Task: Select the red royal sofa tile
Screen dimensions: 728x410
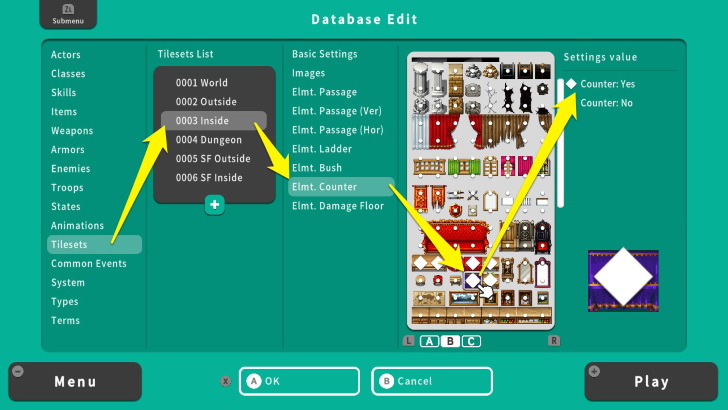Action: (455, 236)
